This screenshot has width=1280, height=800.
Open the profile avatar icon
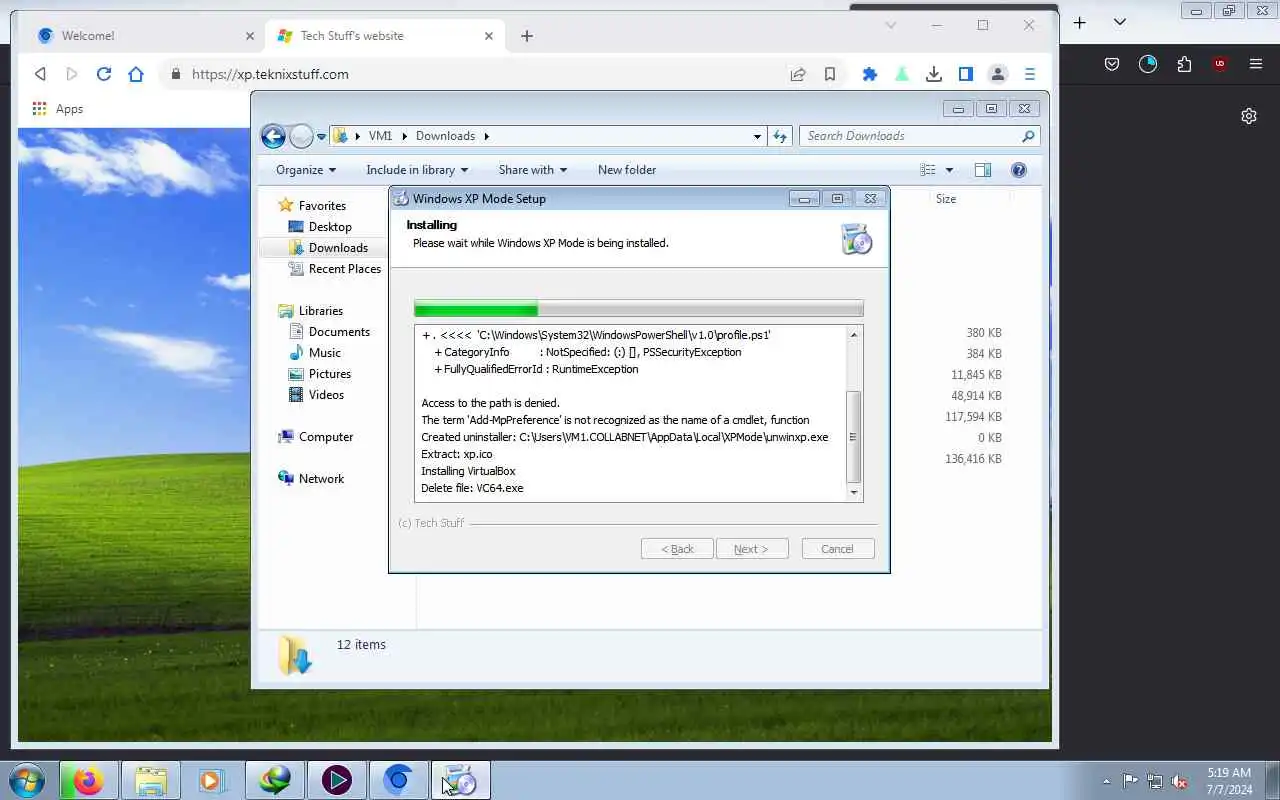tap(998, 74)
